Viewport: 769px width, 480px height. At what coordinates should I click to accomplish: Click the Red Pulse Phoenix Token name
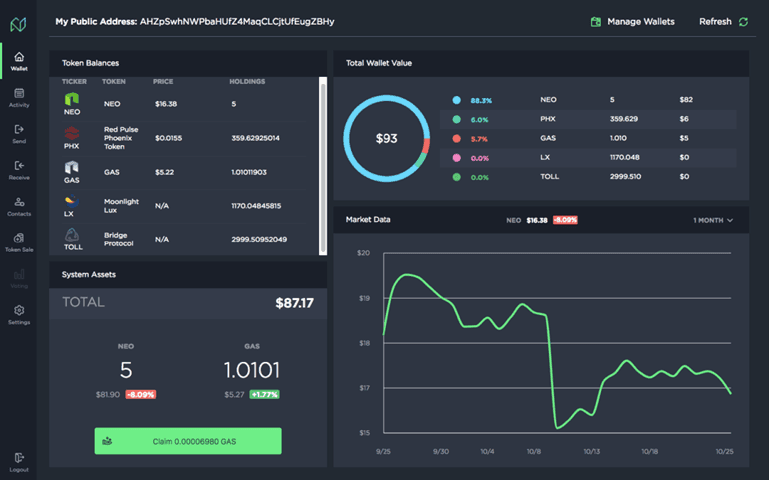pos(121,138)
